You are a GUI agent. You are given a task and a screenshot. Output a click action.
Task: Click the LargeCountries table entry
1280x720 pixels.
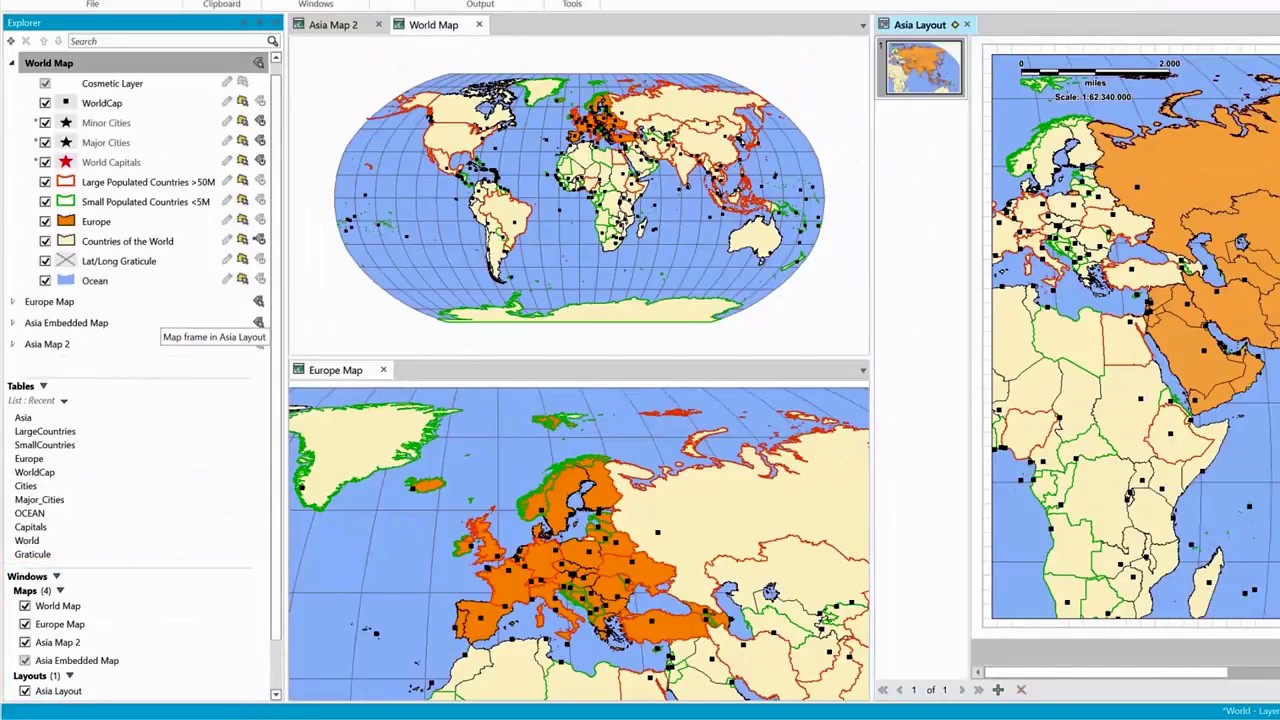(x=45, y=431)
